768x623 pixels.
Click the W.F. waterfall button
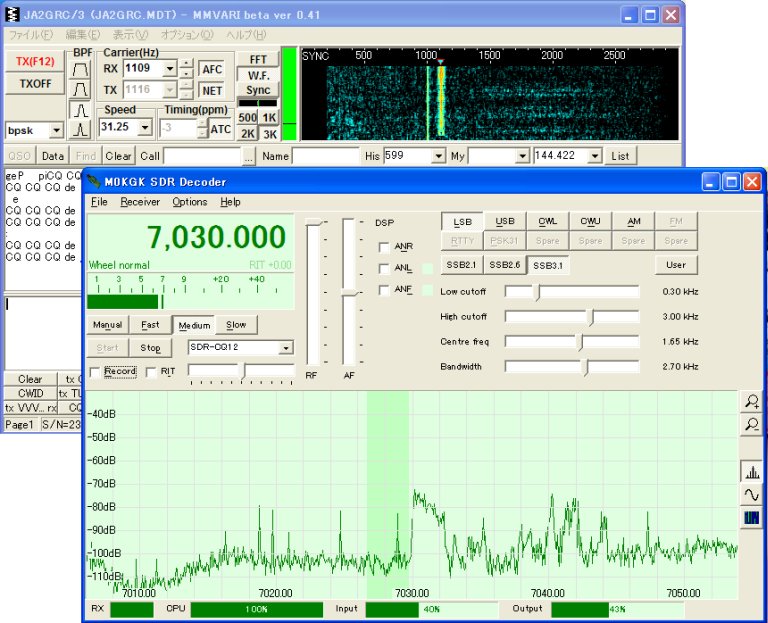[258, 75]
